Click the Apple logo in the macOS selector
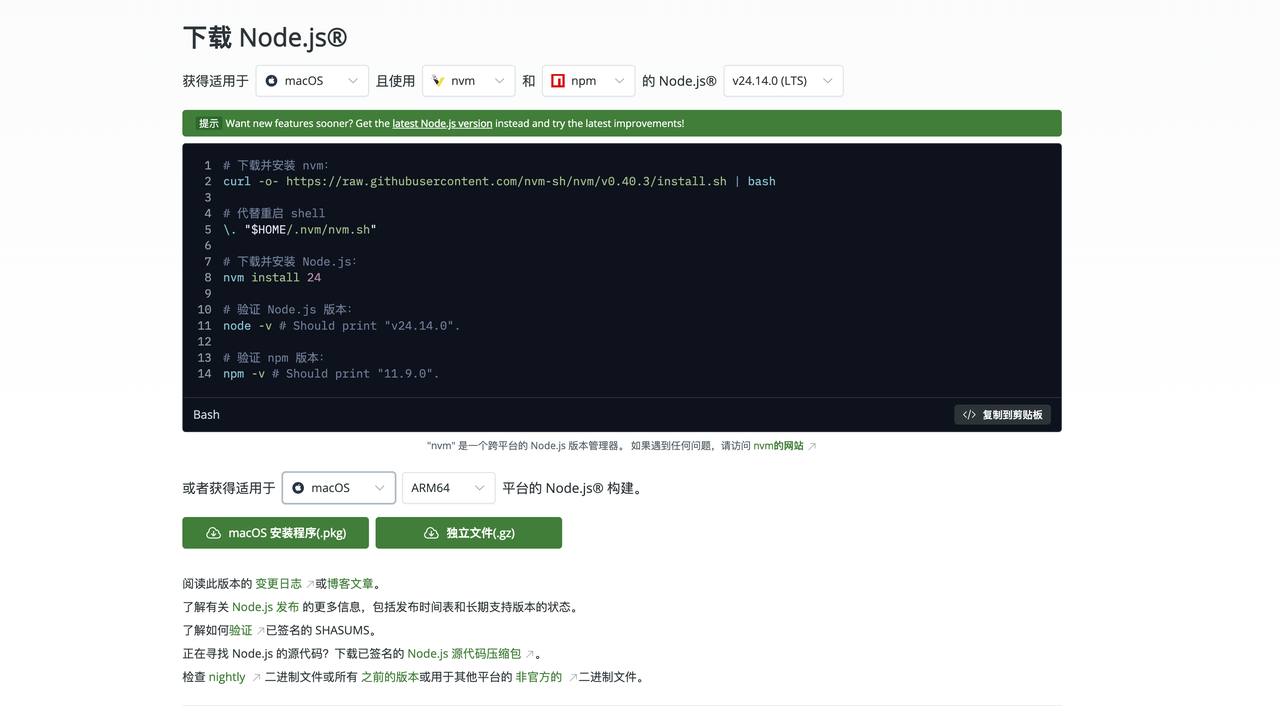 point(272,80)
